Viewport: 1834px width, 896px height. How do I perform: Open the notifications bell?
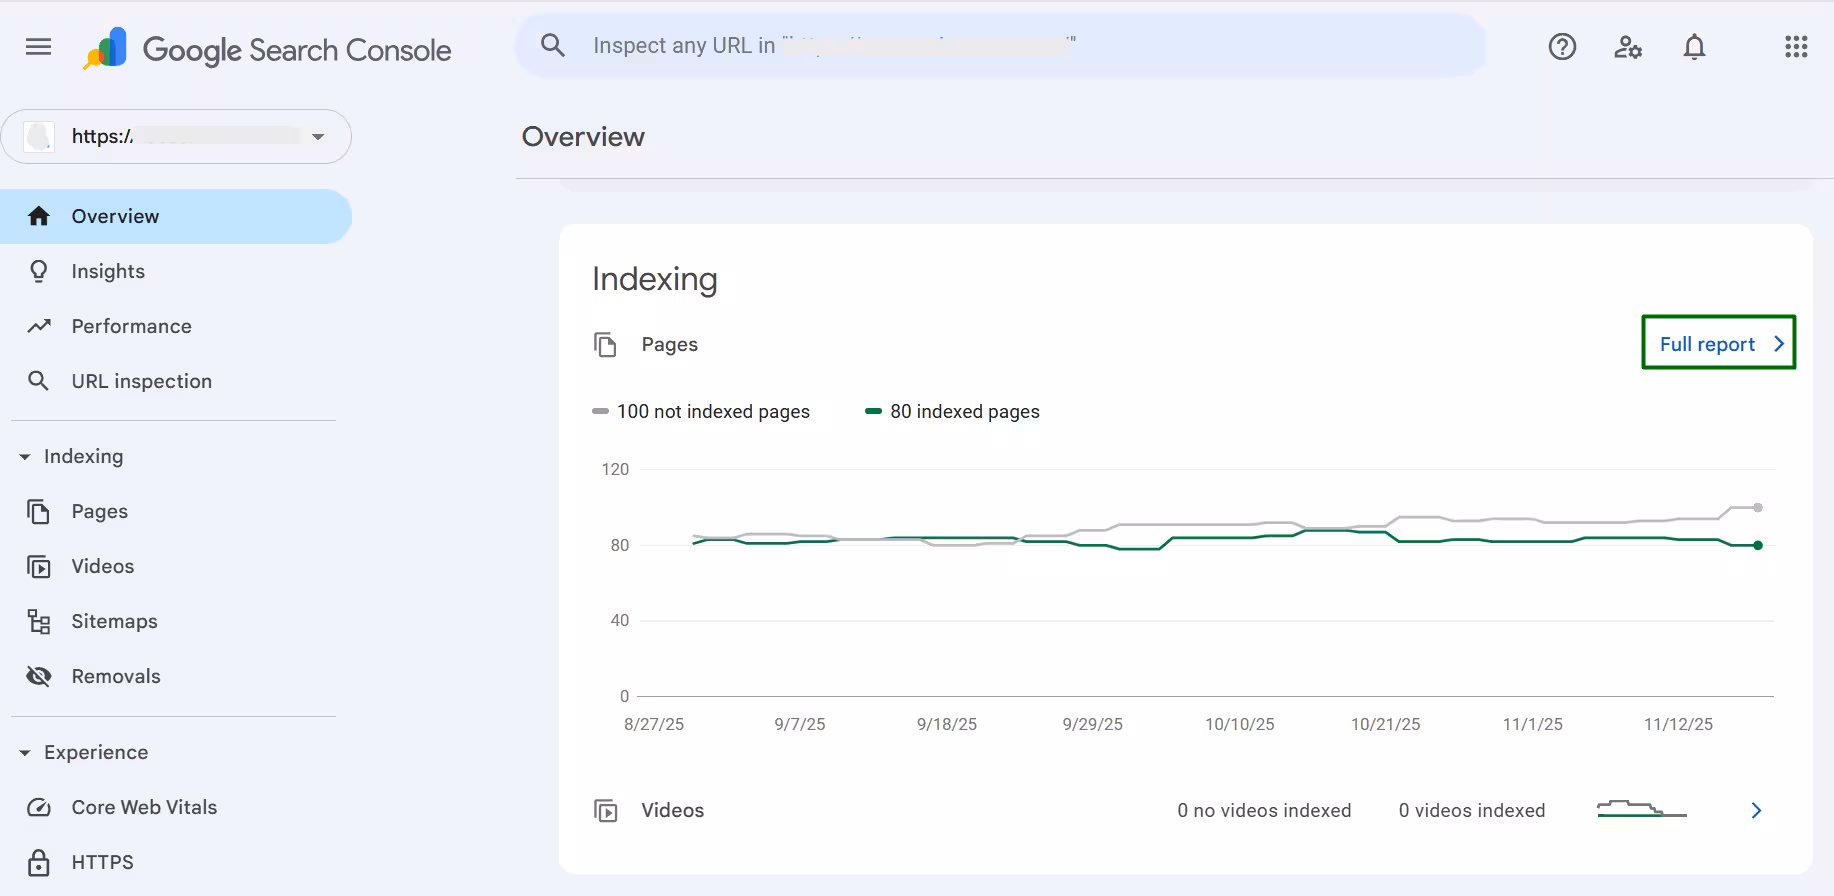point(1694,47)
